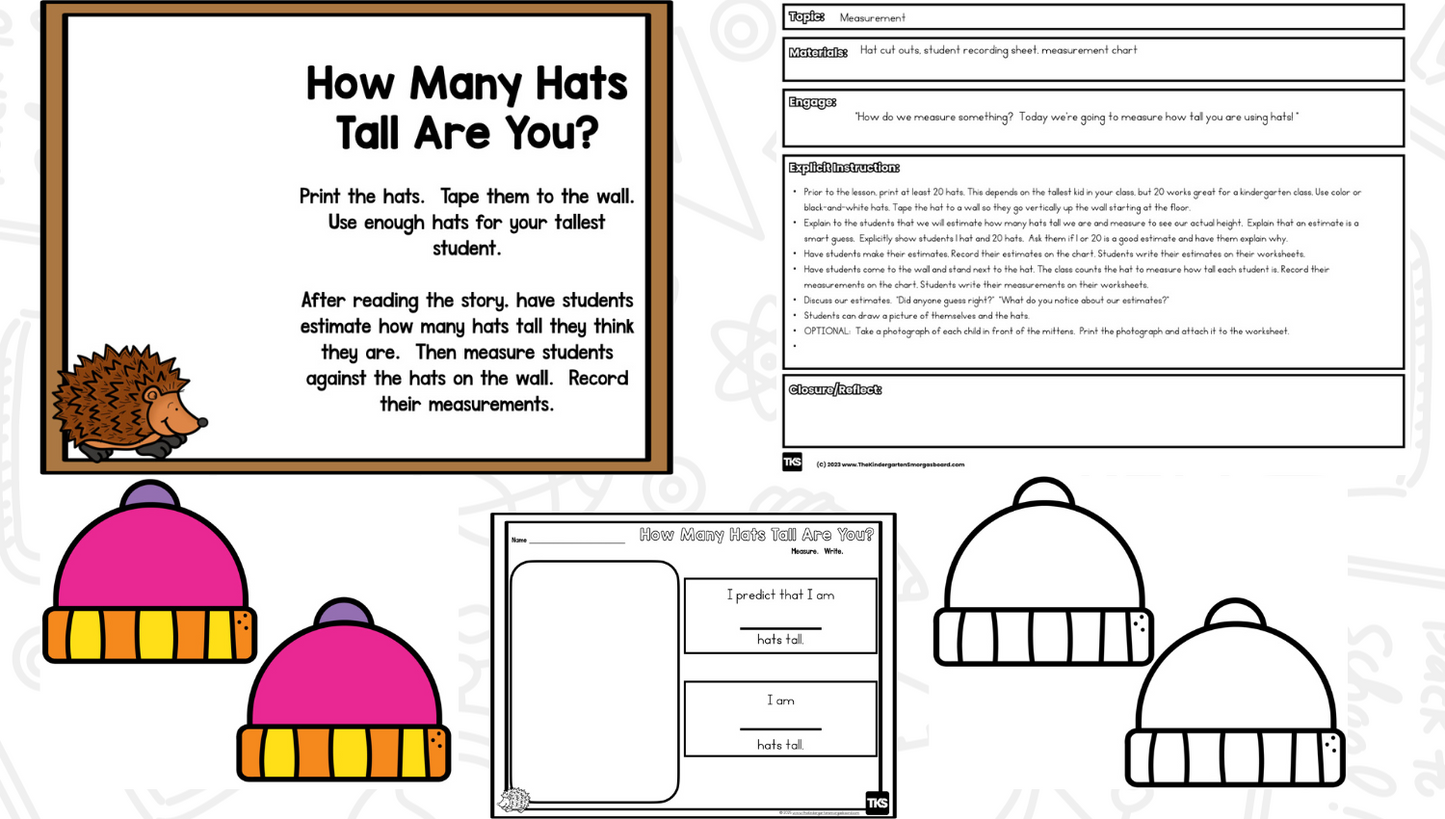
Task: Click the 'How Many Hats Tall Are You?' title
Action: click(466, 107)
